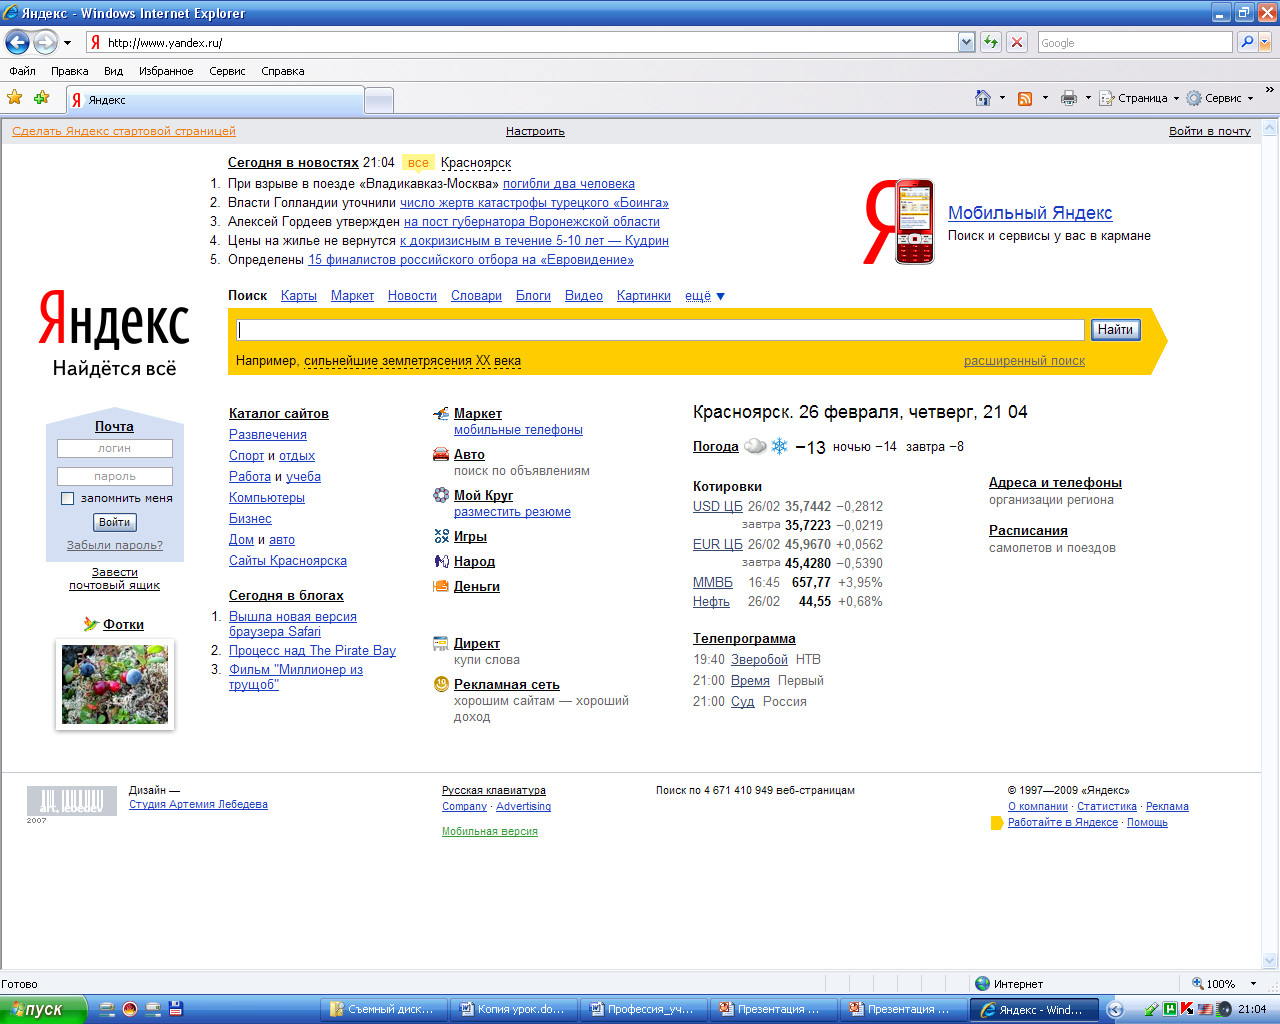The height and width of the screenshot is (1024, 1280).
Task: Open the berries photo thumbnail
Action: pyautogui.click(x=115, y=685)
